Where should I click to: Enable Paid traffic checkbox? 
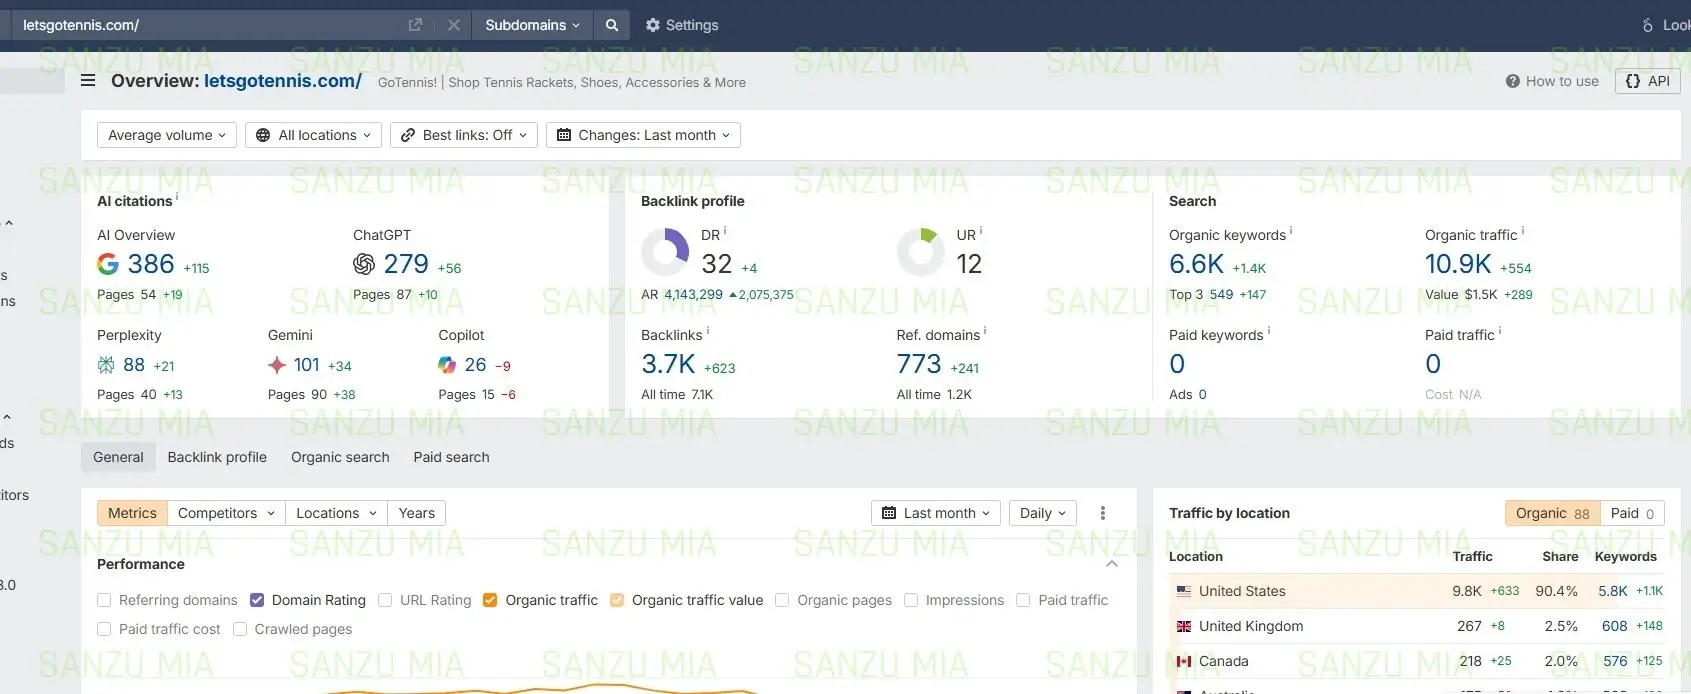(1023, 600)
